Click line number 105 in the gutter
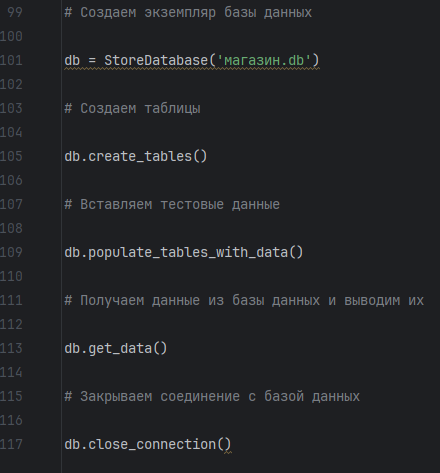 (11, 156)
